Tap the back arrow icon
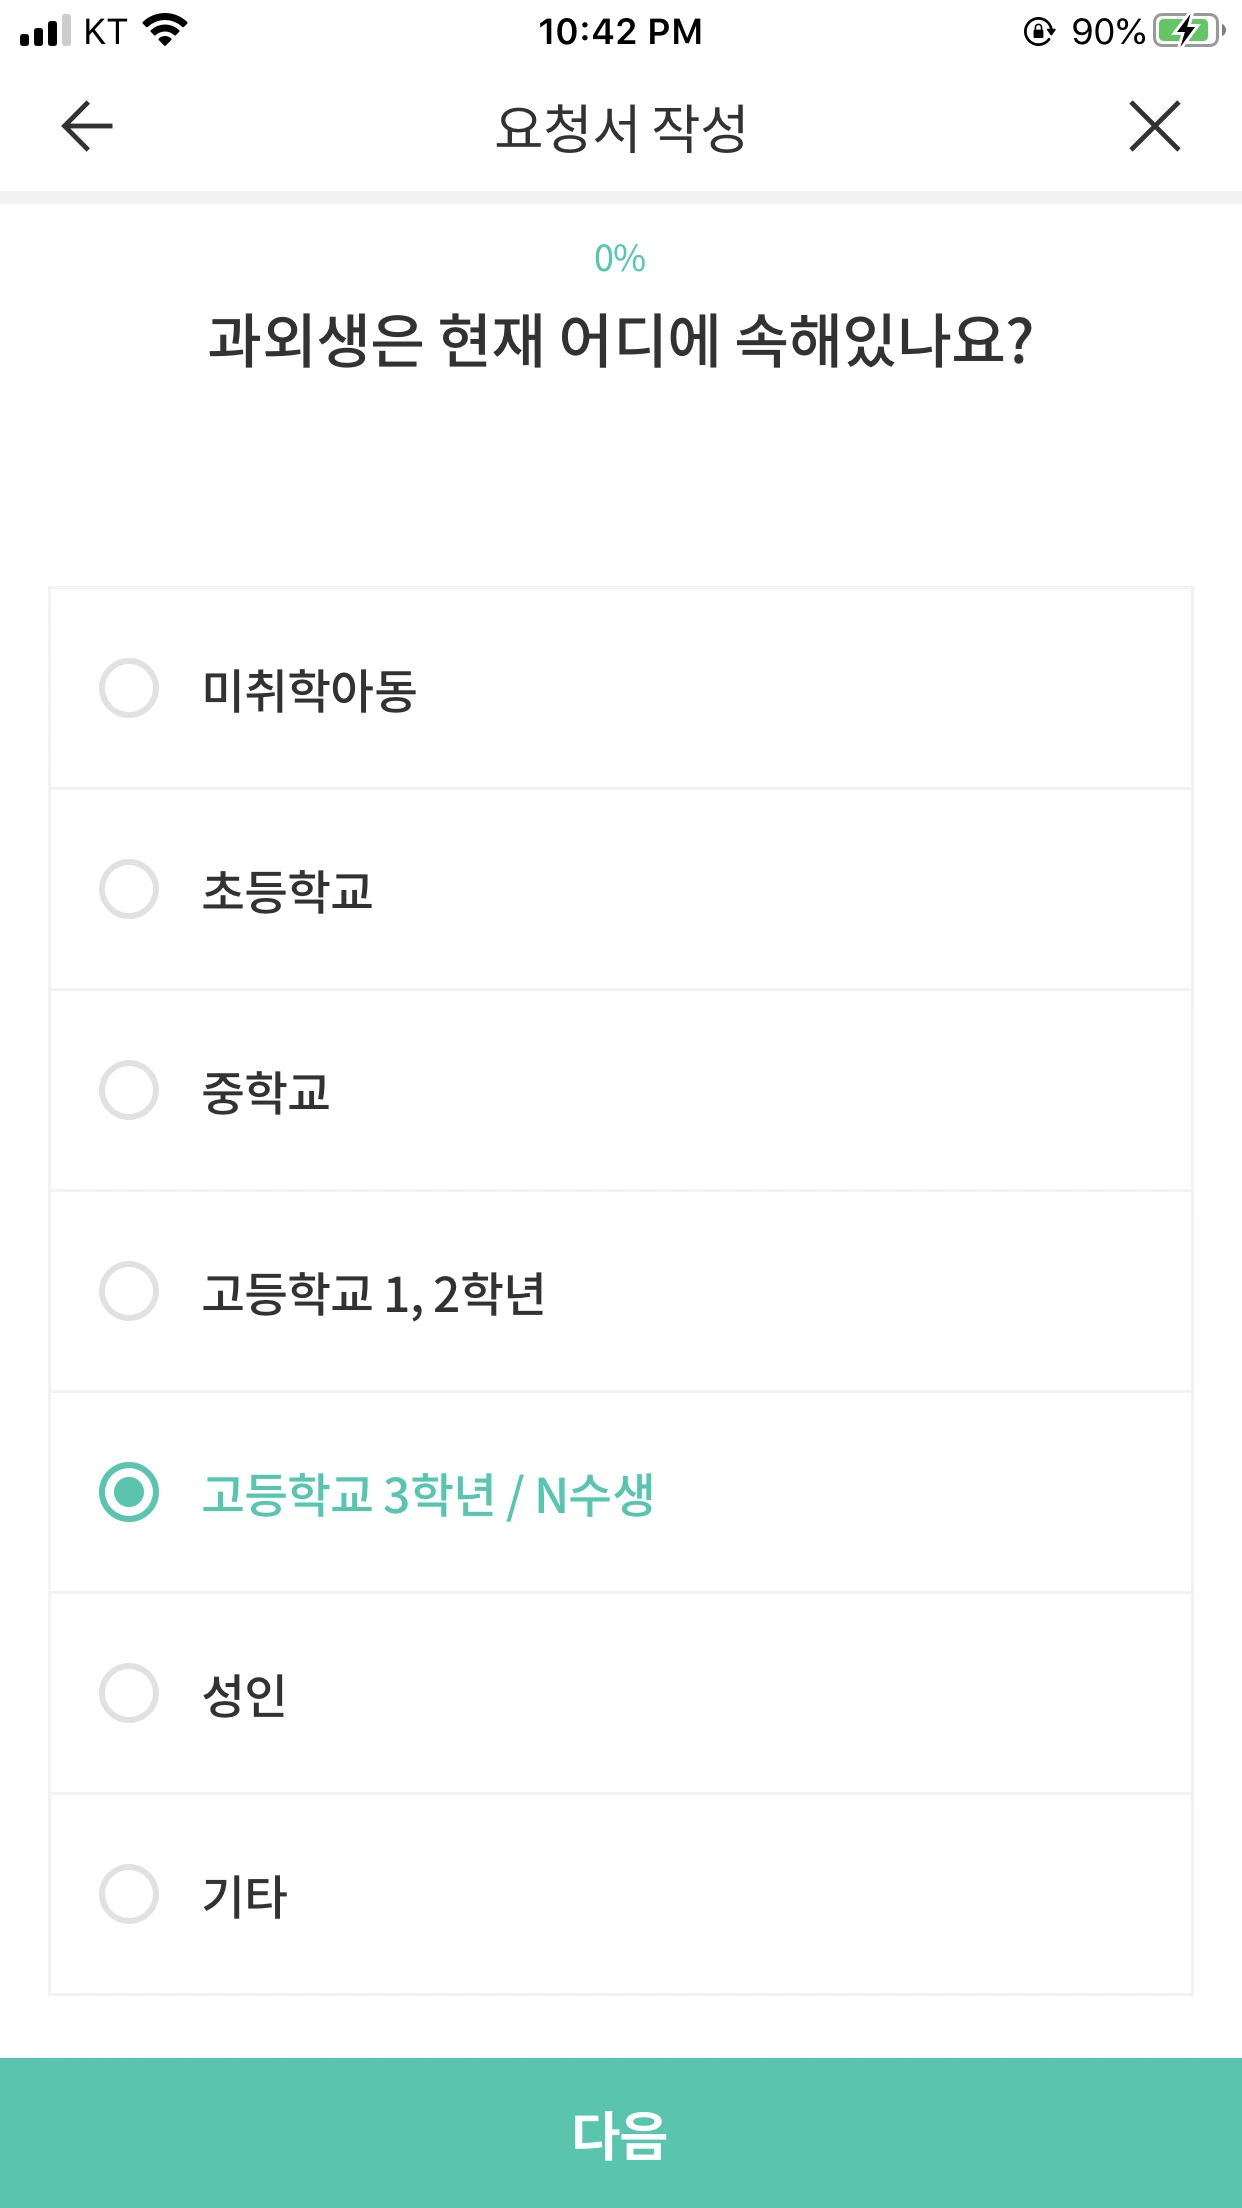The image size is (1242, 2208). click(87, 127)
